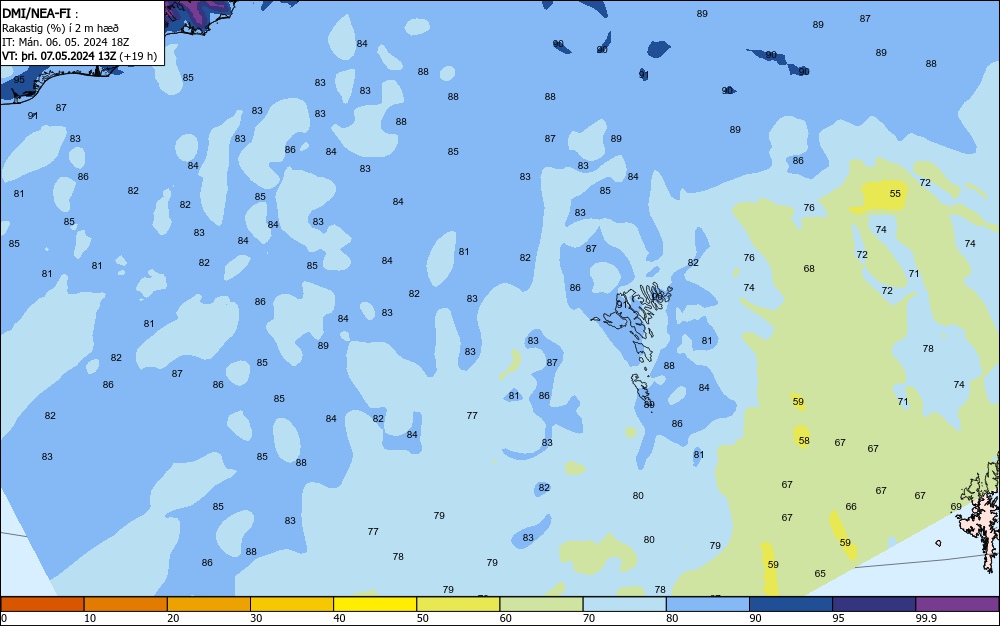Select the 80–90 medium blue legend swatch
Viewport: 1000px width, 626px height.
click(708, 604)
